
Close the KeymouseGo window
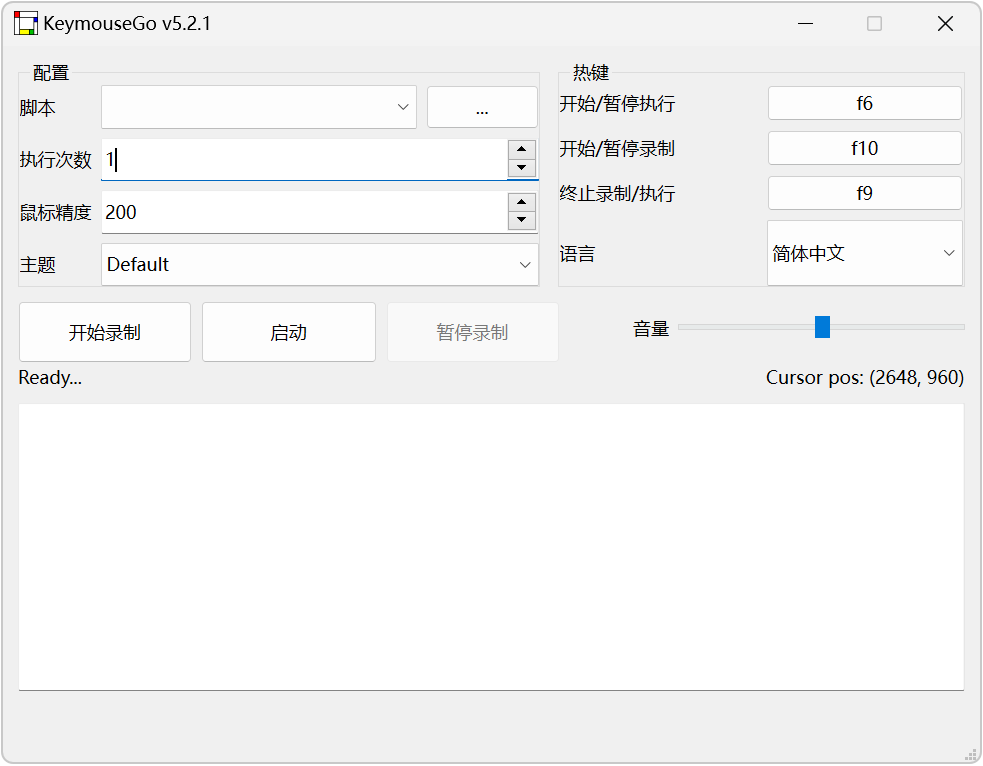(945, 24)
